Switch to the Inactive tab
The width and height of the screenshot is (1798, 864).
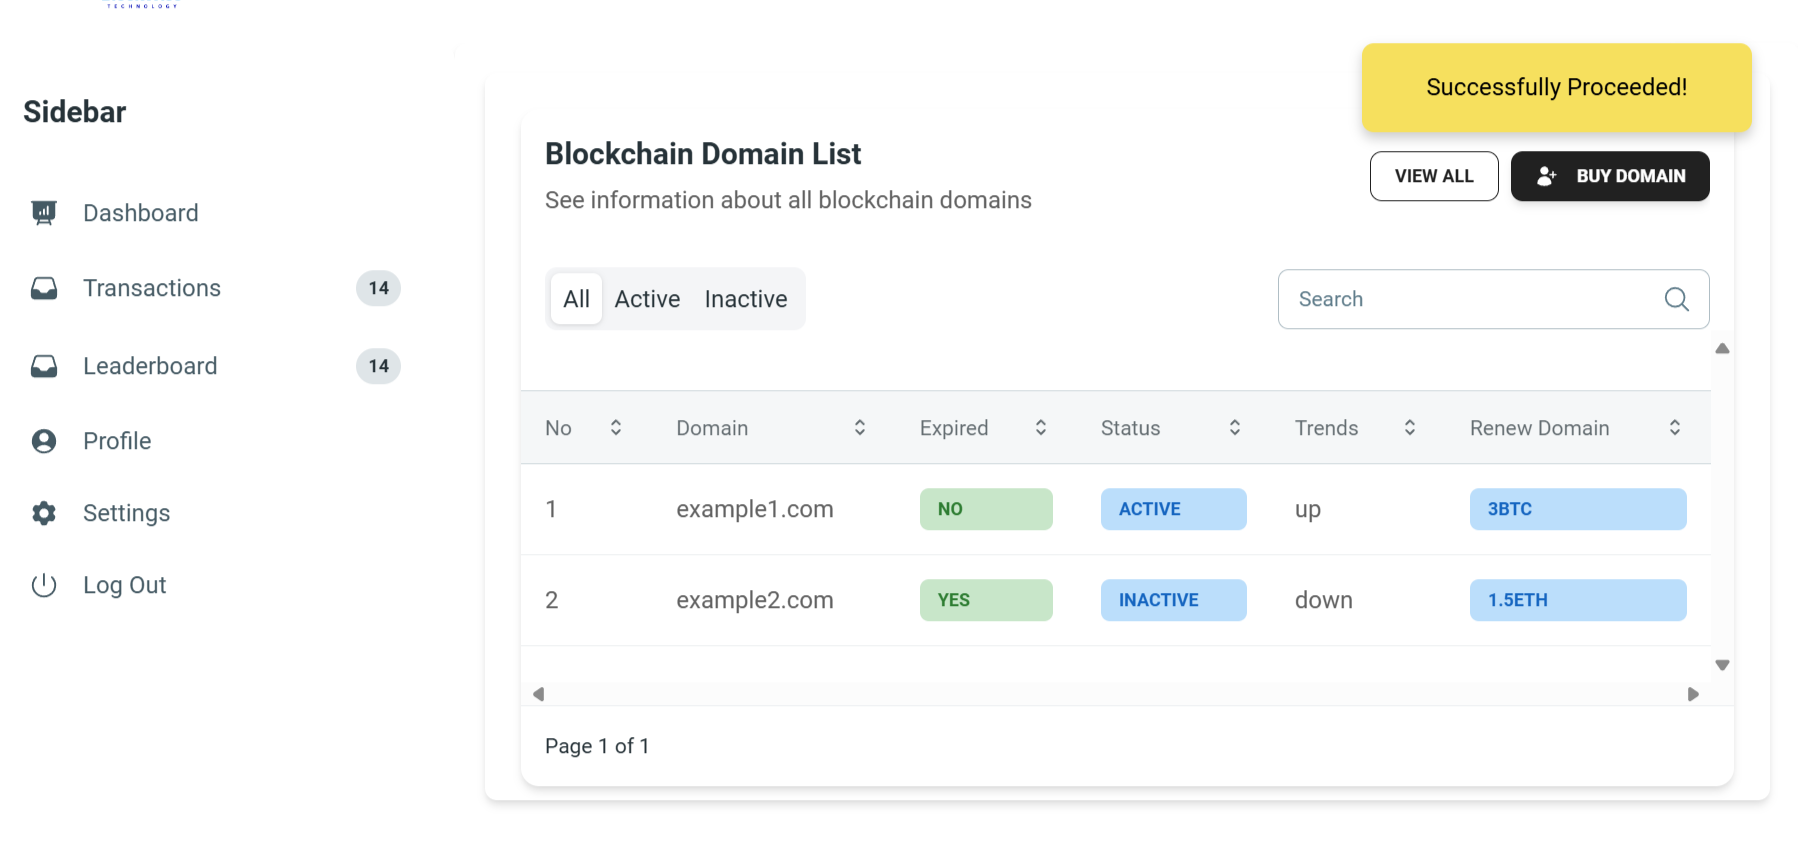pos(746,299)
